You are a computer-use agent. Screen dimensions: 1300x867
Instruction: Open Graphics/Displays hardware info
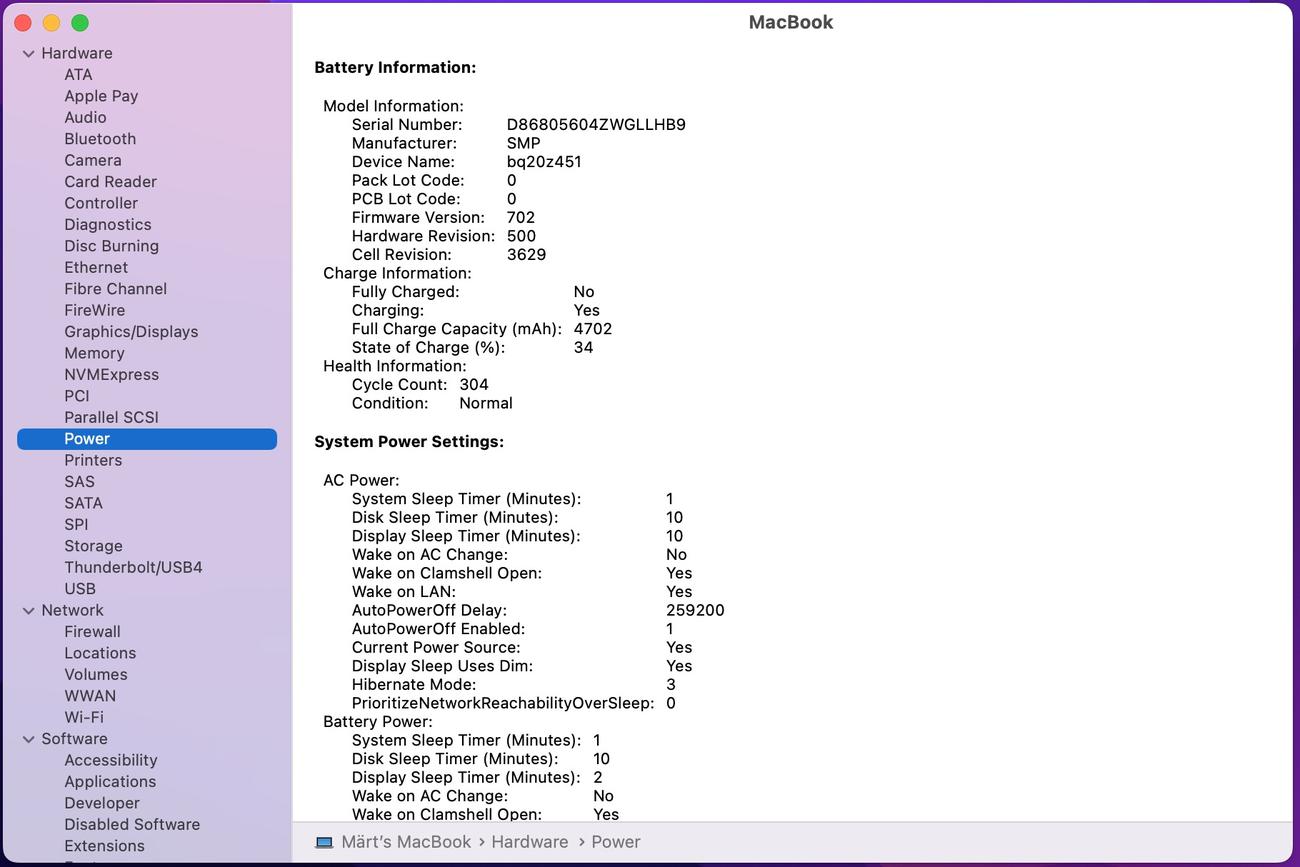click(131, 332)
